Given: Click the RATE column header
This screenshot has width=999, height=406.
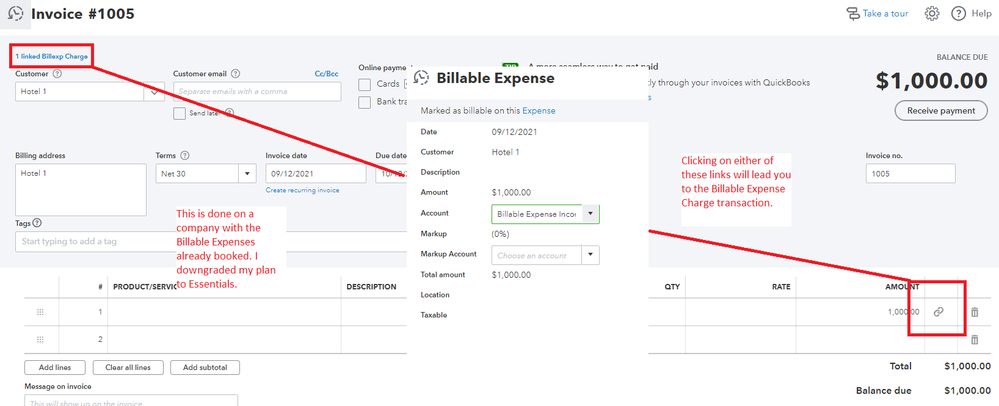Looking at the screenshot, I should tap(780, 287).
